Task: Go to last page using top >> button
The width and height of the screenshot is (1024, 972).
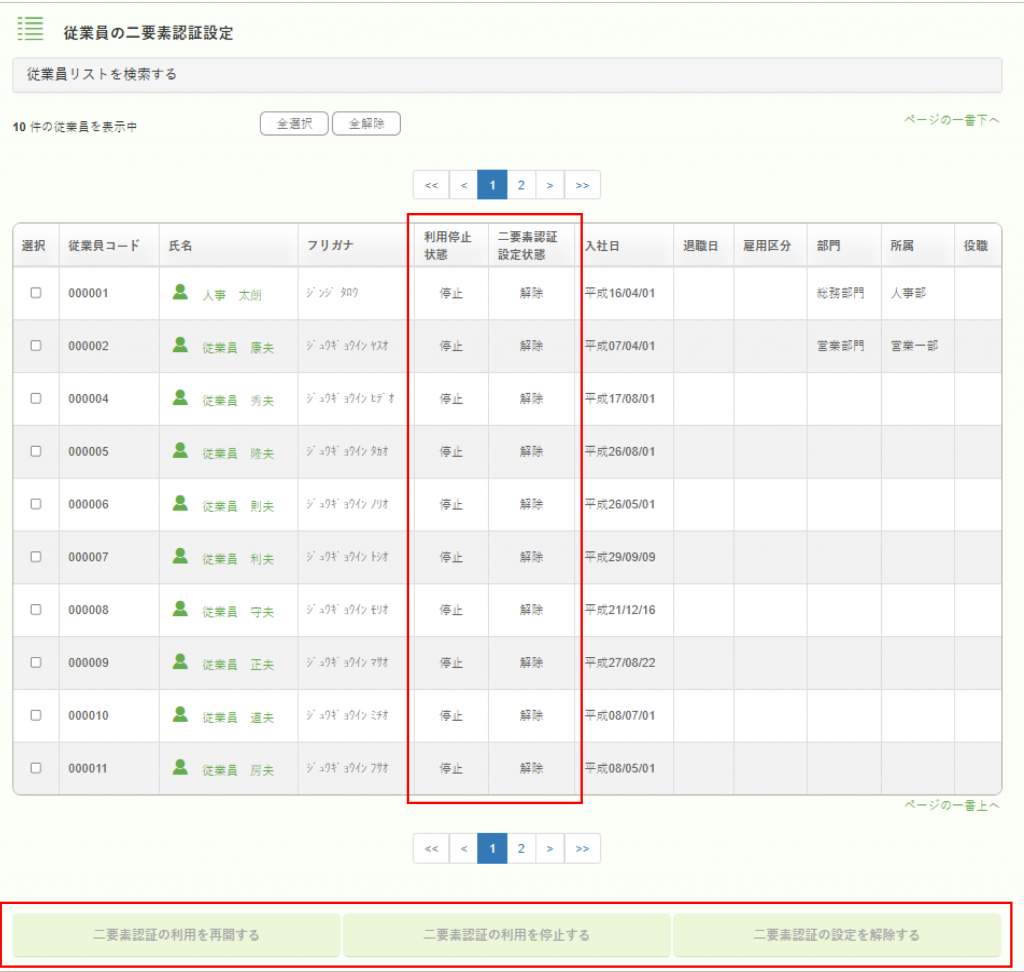Action: tap(582, 185)
